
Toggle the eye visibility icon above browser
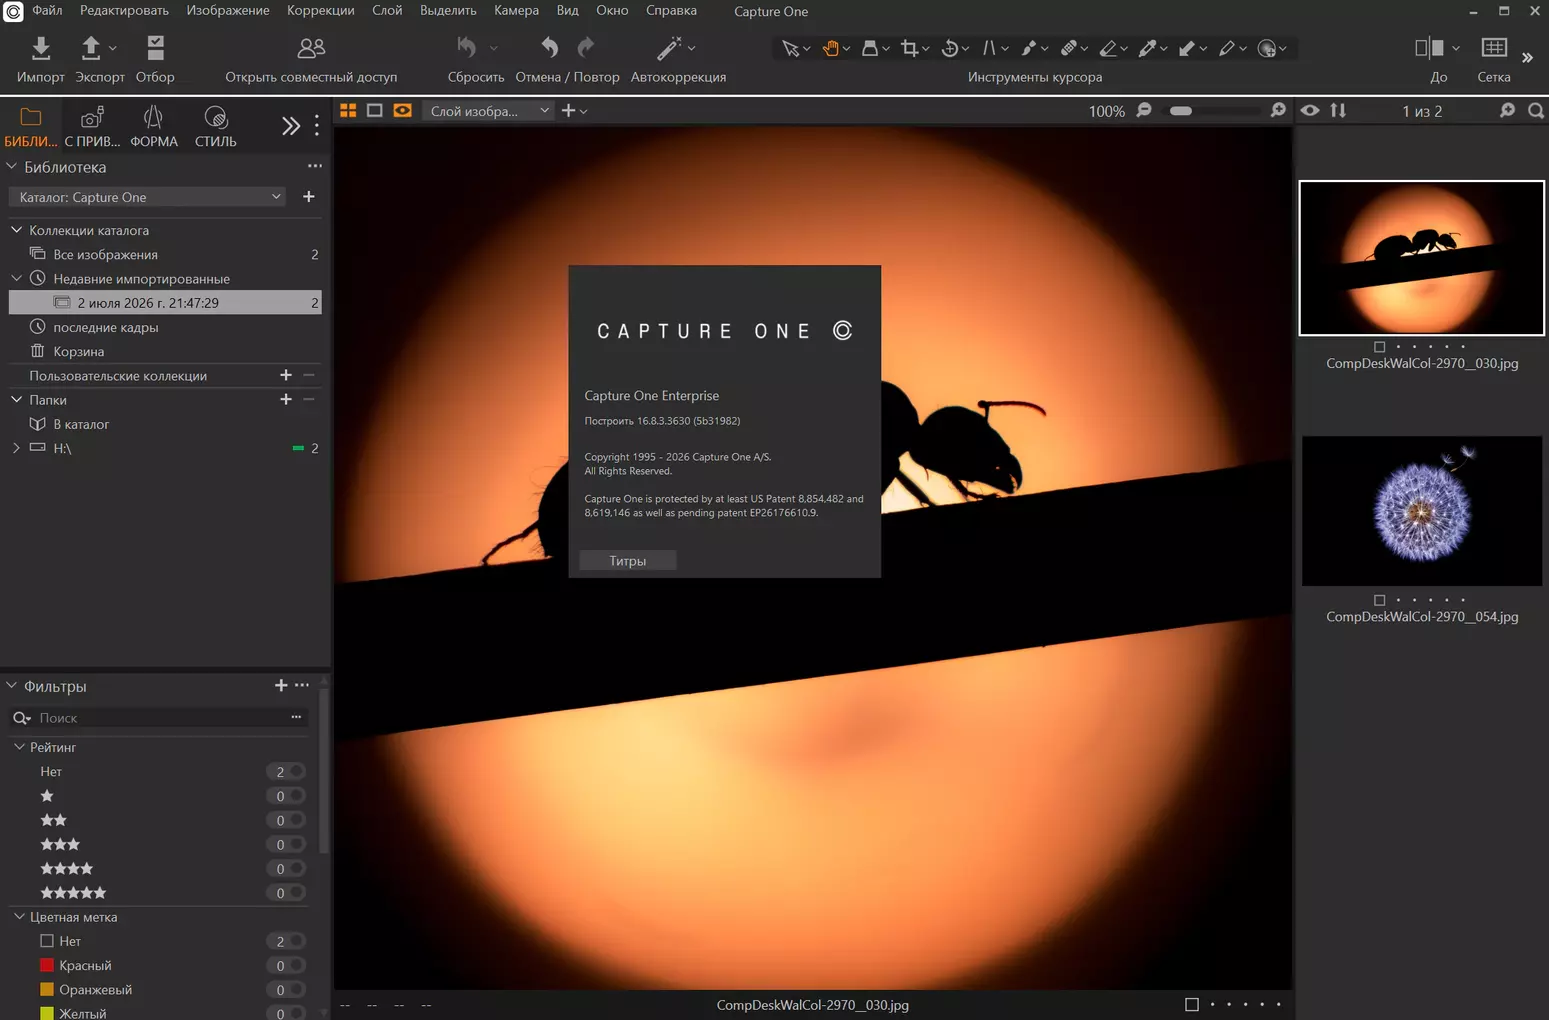pos(1310,111)
